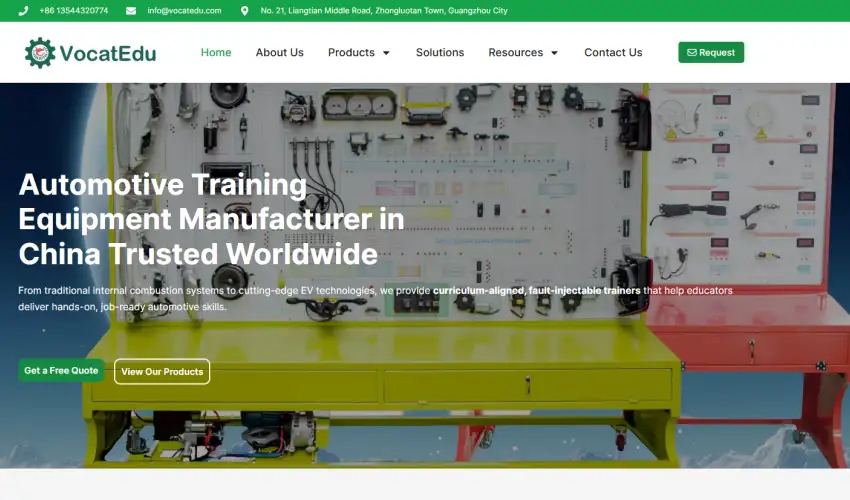850x500 pixels.
Task: Open the Resources menu
Action: 516,52
